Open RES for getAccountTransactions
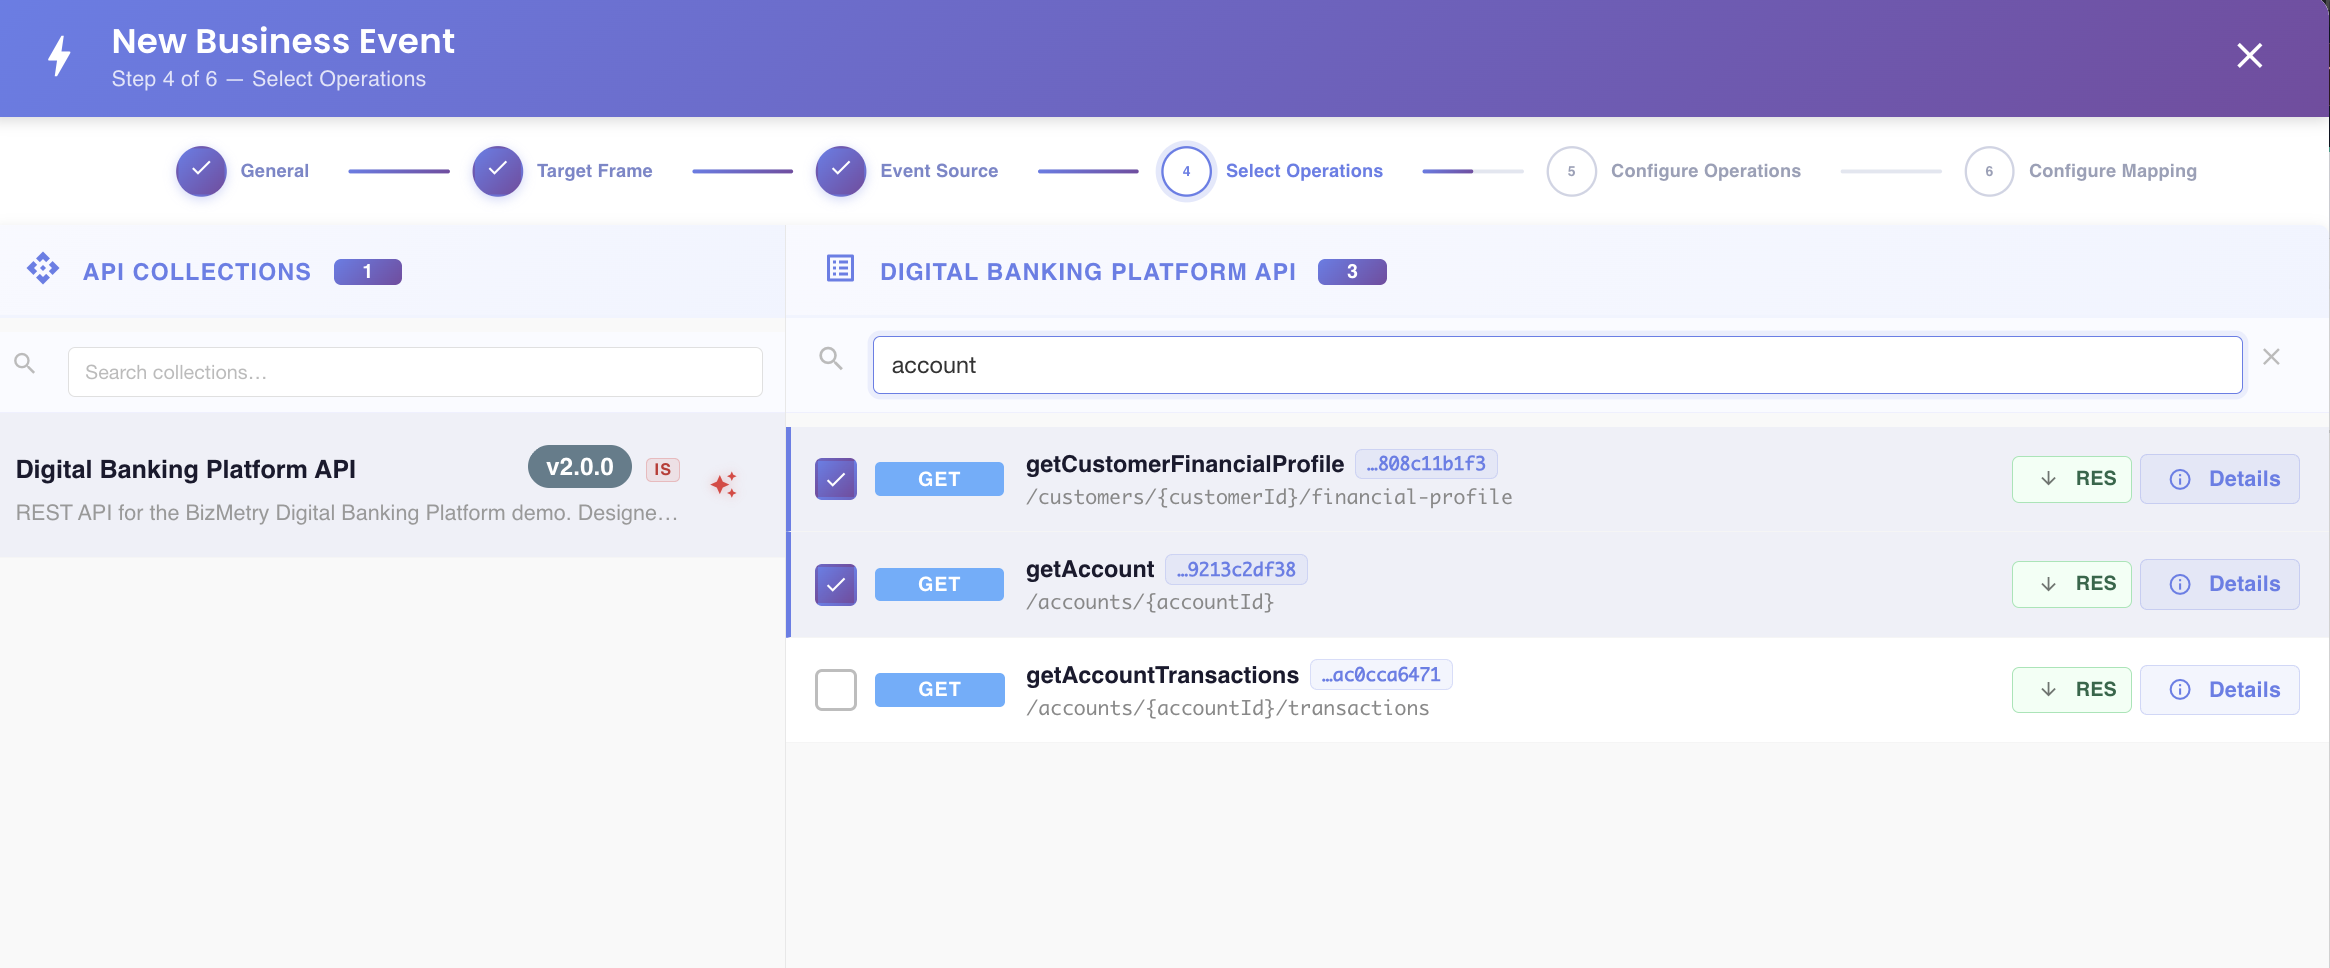 tap(2071, 690)
